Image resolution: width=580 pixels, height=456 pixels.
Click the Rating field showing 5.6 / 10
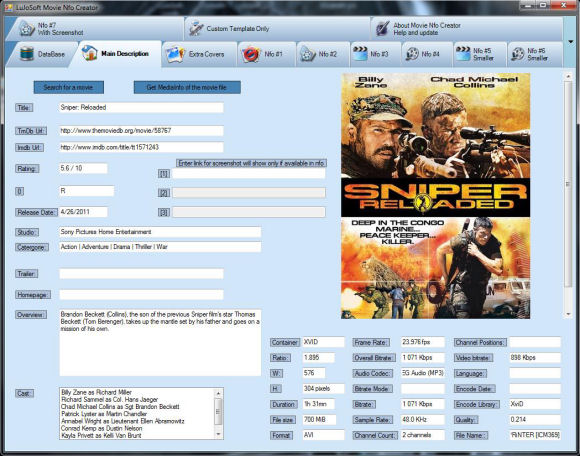pos(83,168)
